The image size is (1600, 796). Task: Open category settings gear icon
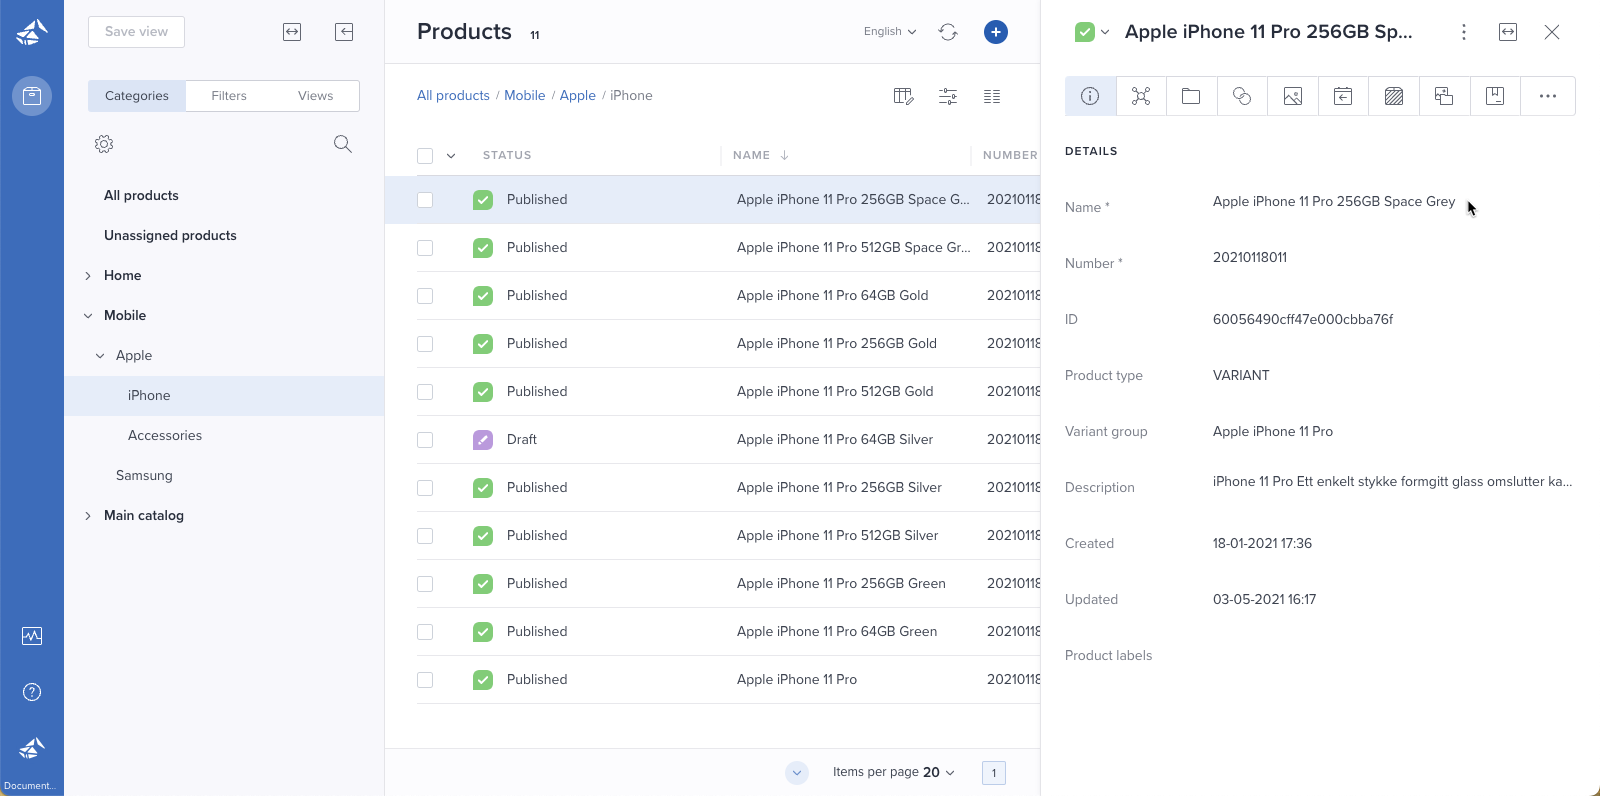coord(104,144)
